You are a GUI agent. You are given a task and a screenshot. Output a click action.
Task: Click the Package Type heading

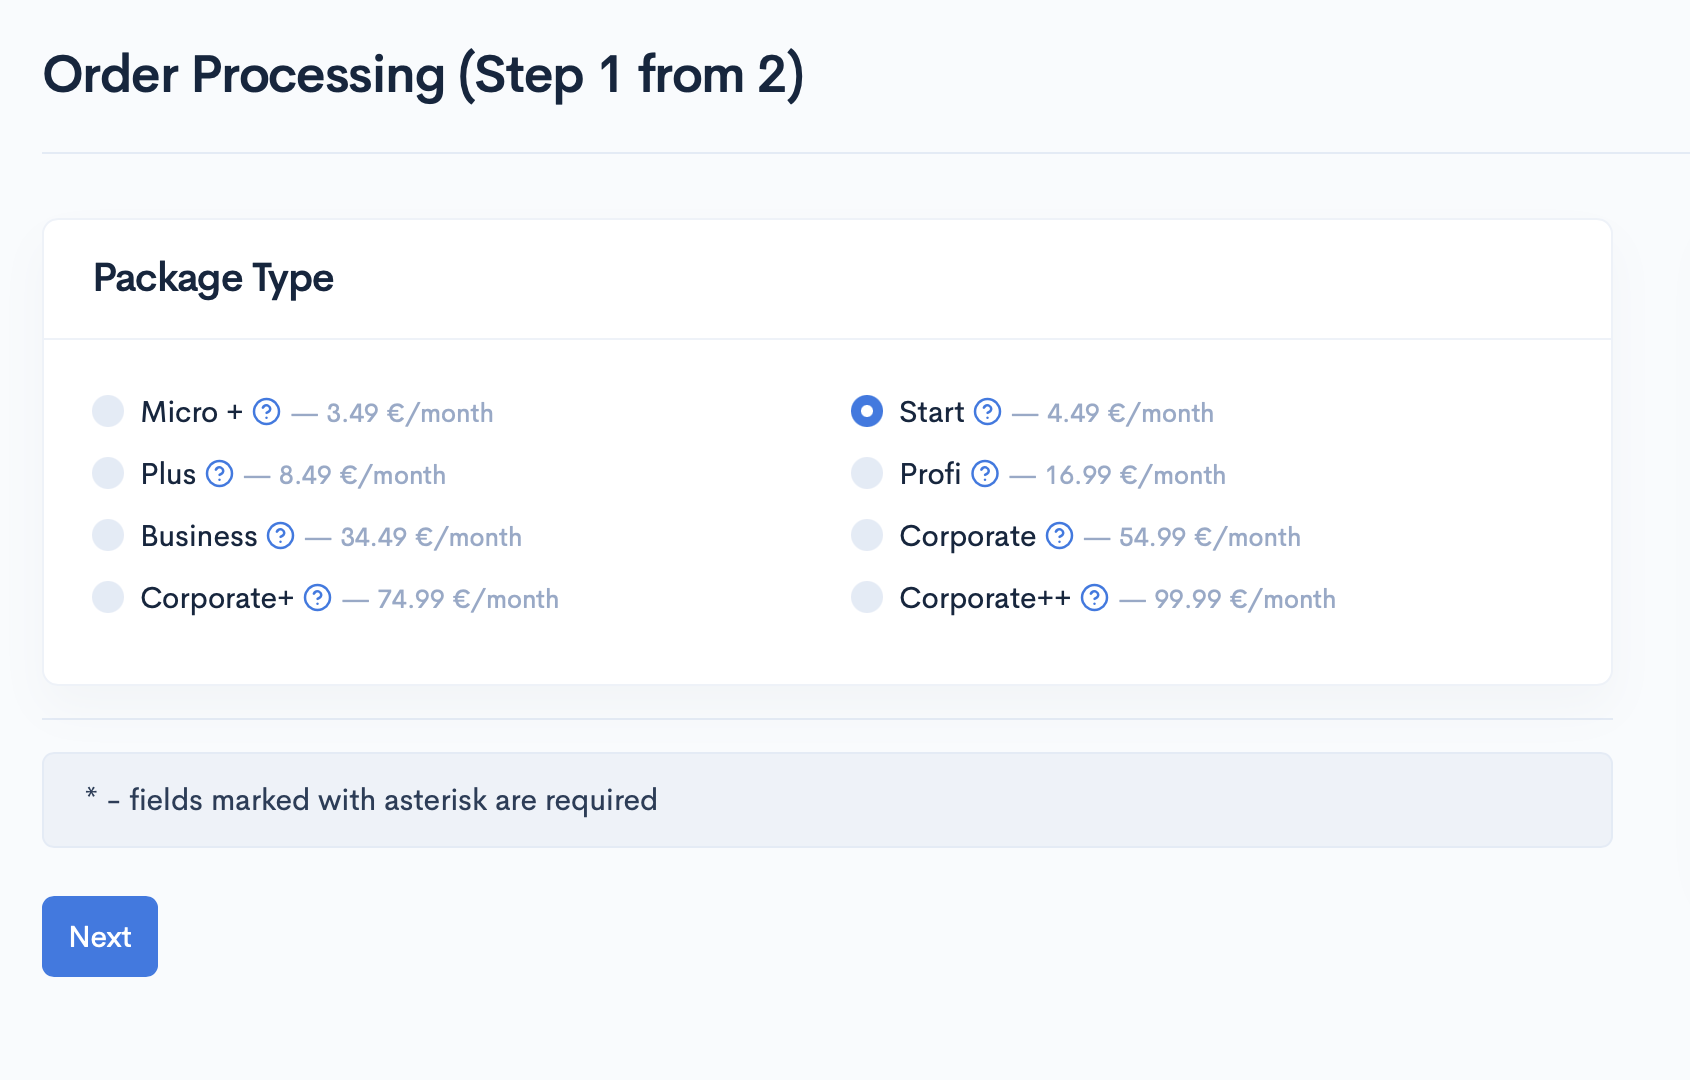point(213,279)
